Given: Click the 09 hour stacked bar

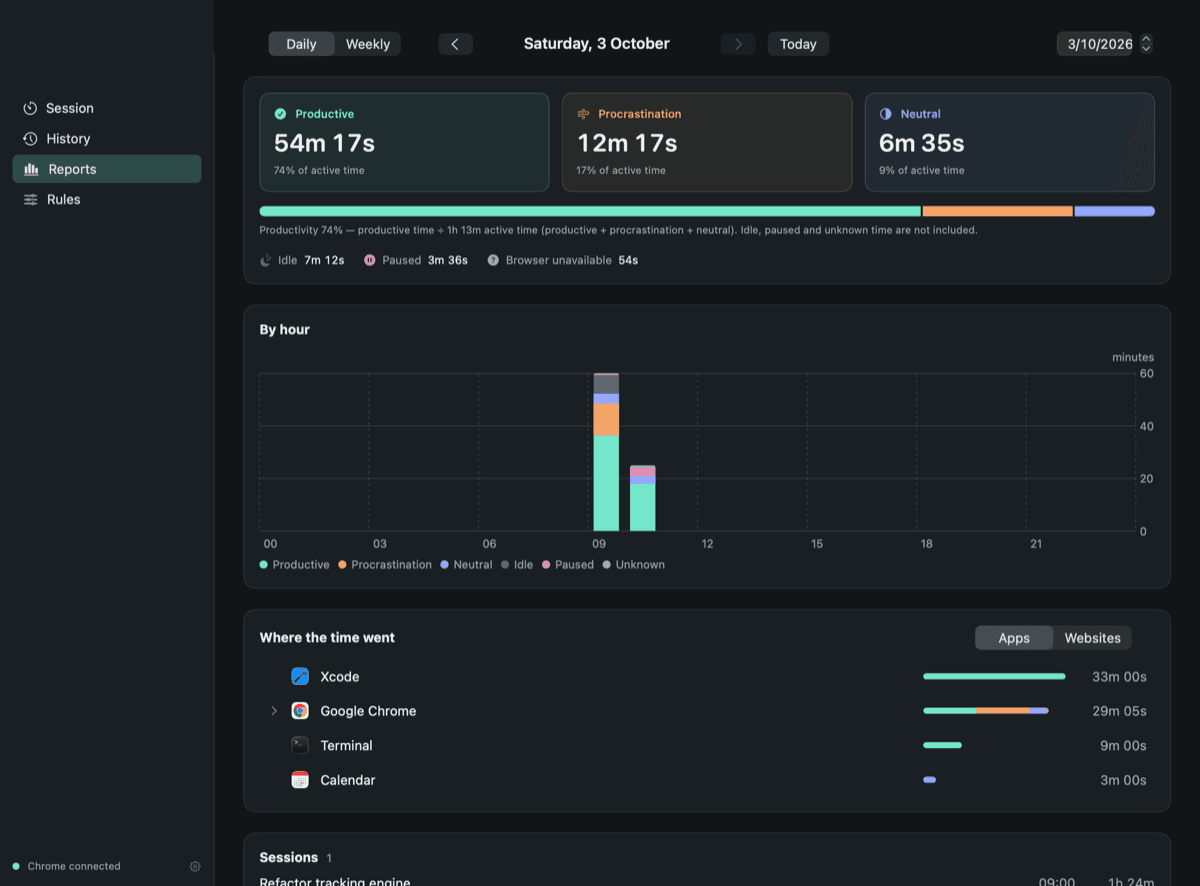Looking at the screenshot, I should [x=606, y=452].
